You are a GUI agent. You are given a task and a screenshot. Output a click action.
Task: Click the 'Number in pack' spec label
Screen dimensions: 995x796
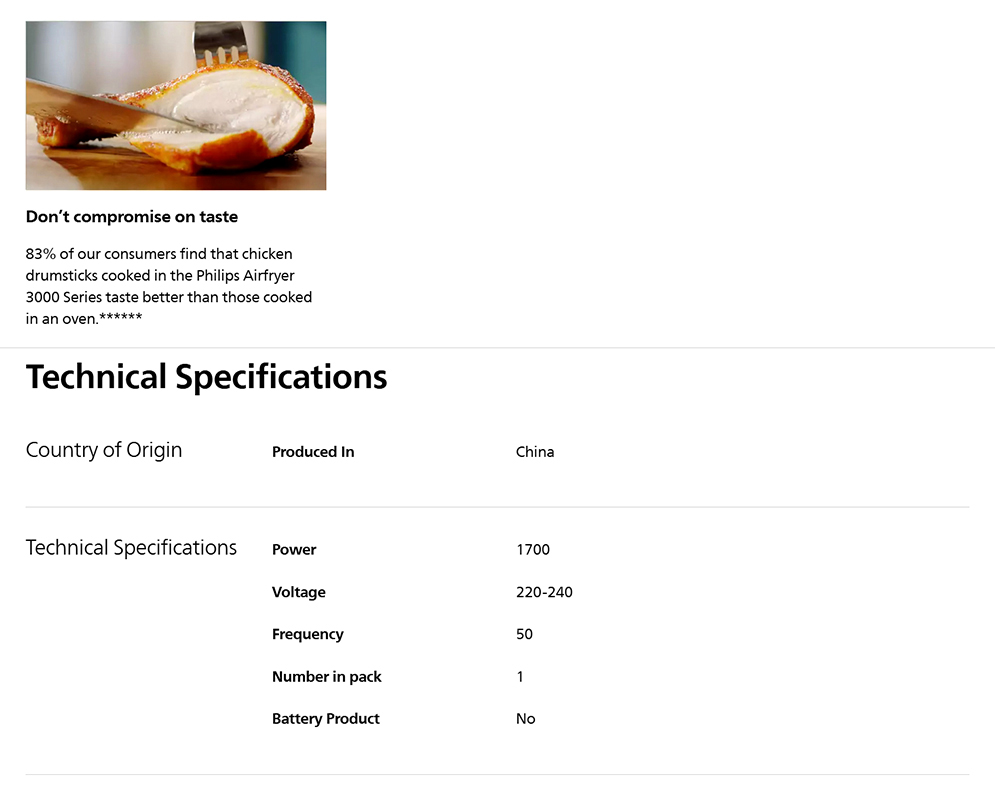tap(327, 677)
